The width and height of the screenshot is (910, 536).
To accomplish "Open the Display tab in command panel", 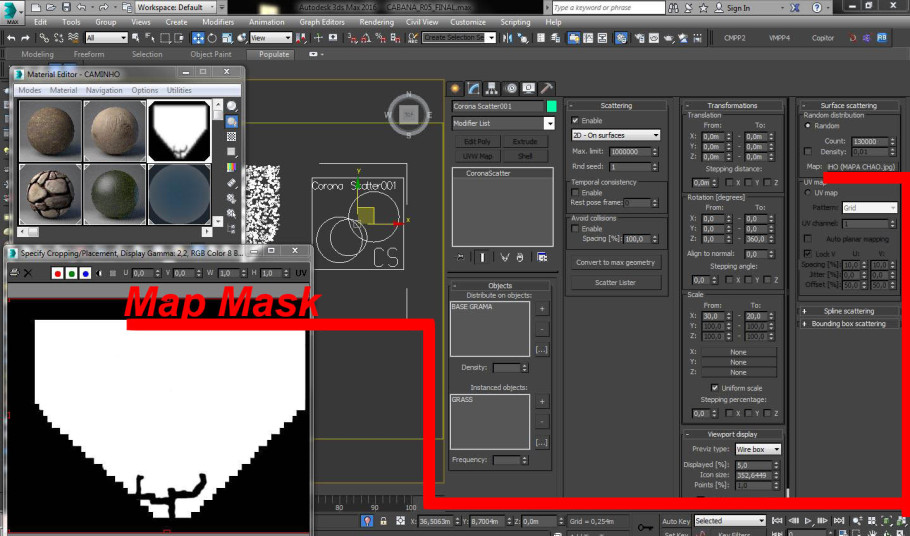I will pyautogui.click(x=528, y=88).
